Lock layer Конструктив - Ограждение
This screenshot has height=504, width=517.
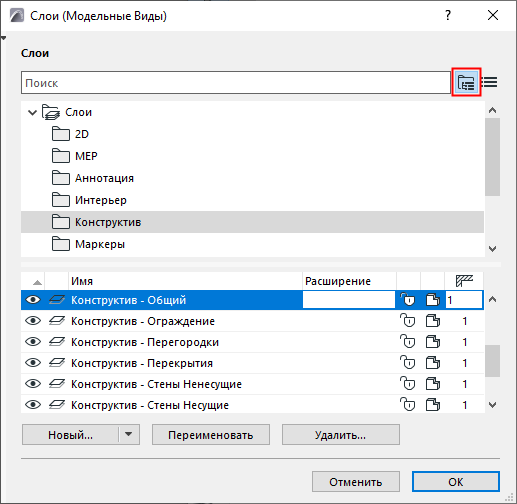pyautogui.click(x=408, y=320)
